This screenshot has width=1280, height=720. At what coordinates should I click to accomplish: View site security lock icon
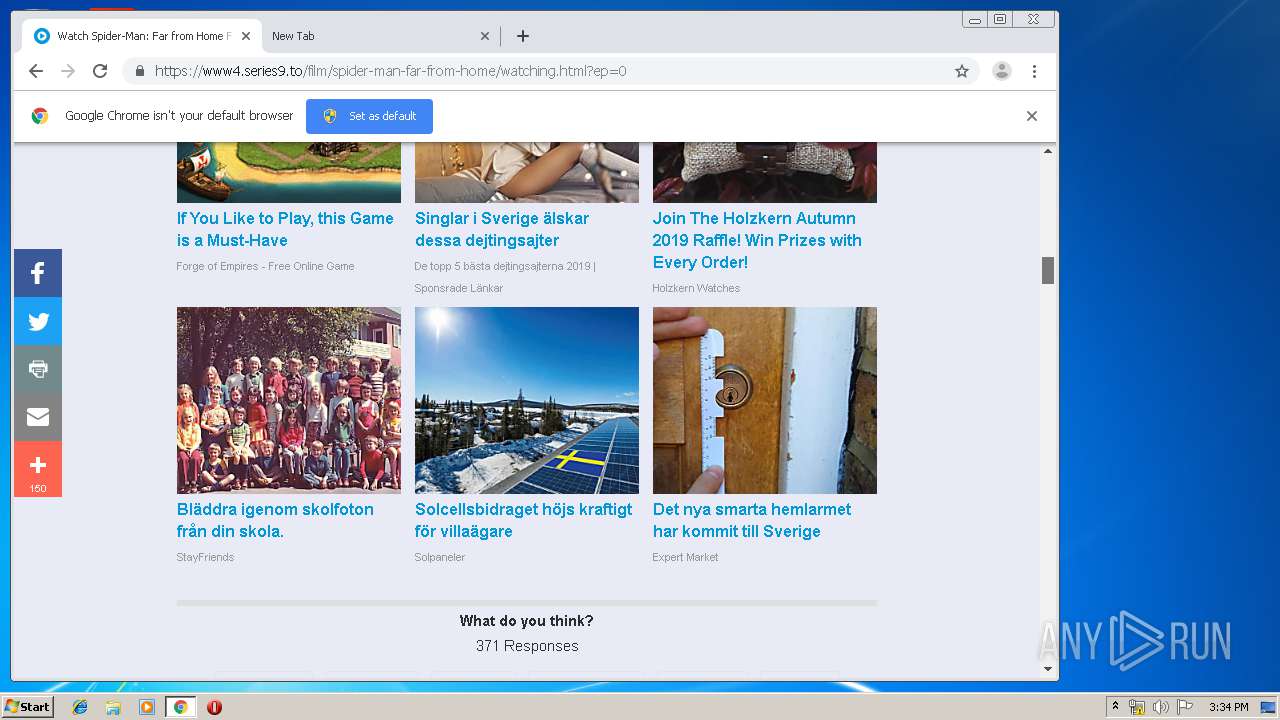139,71
